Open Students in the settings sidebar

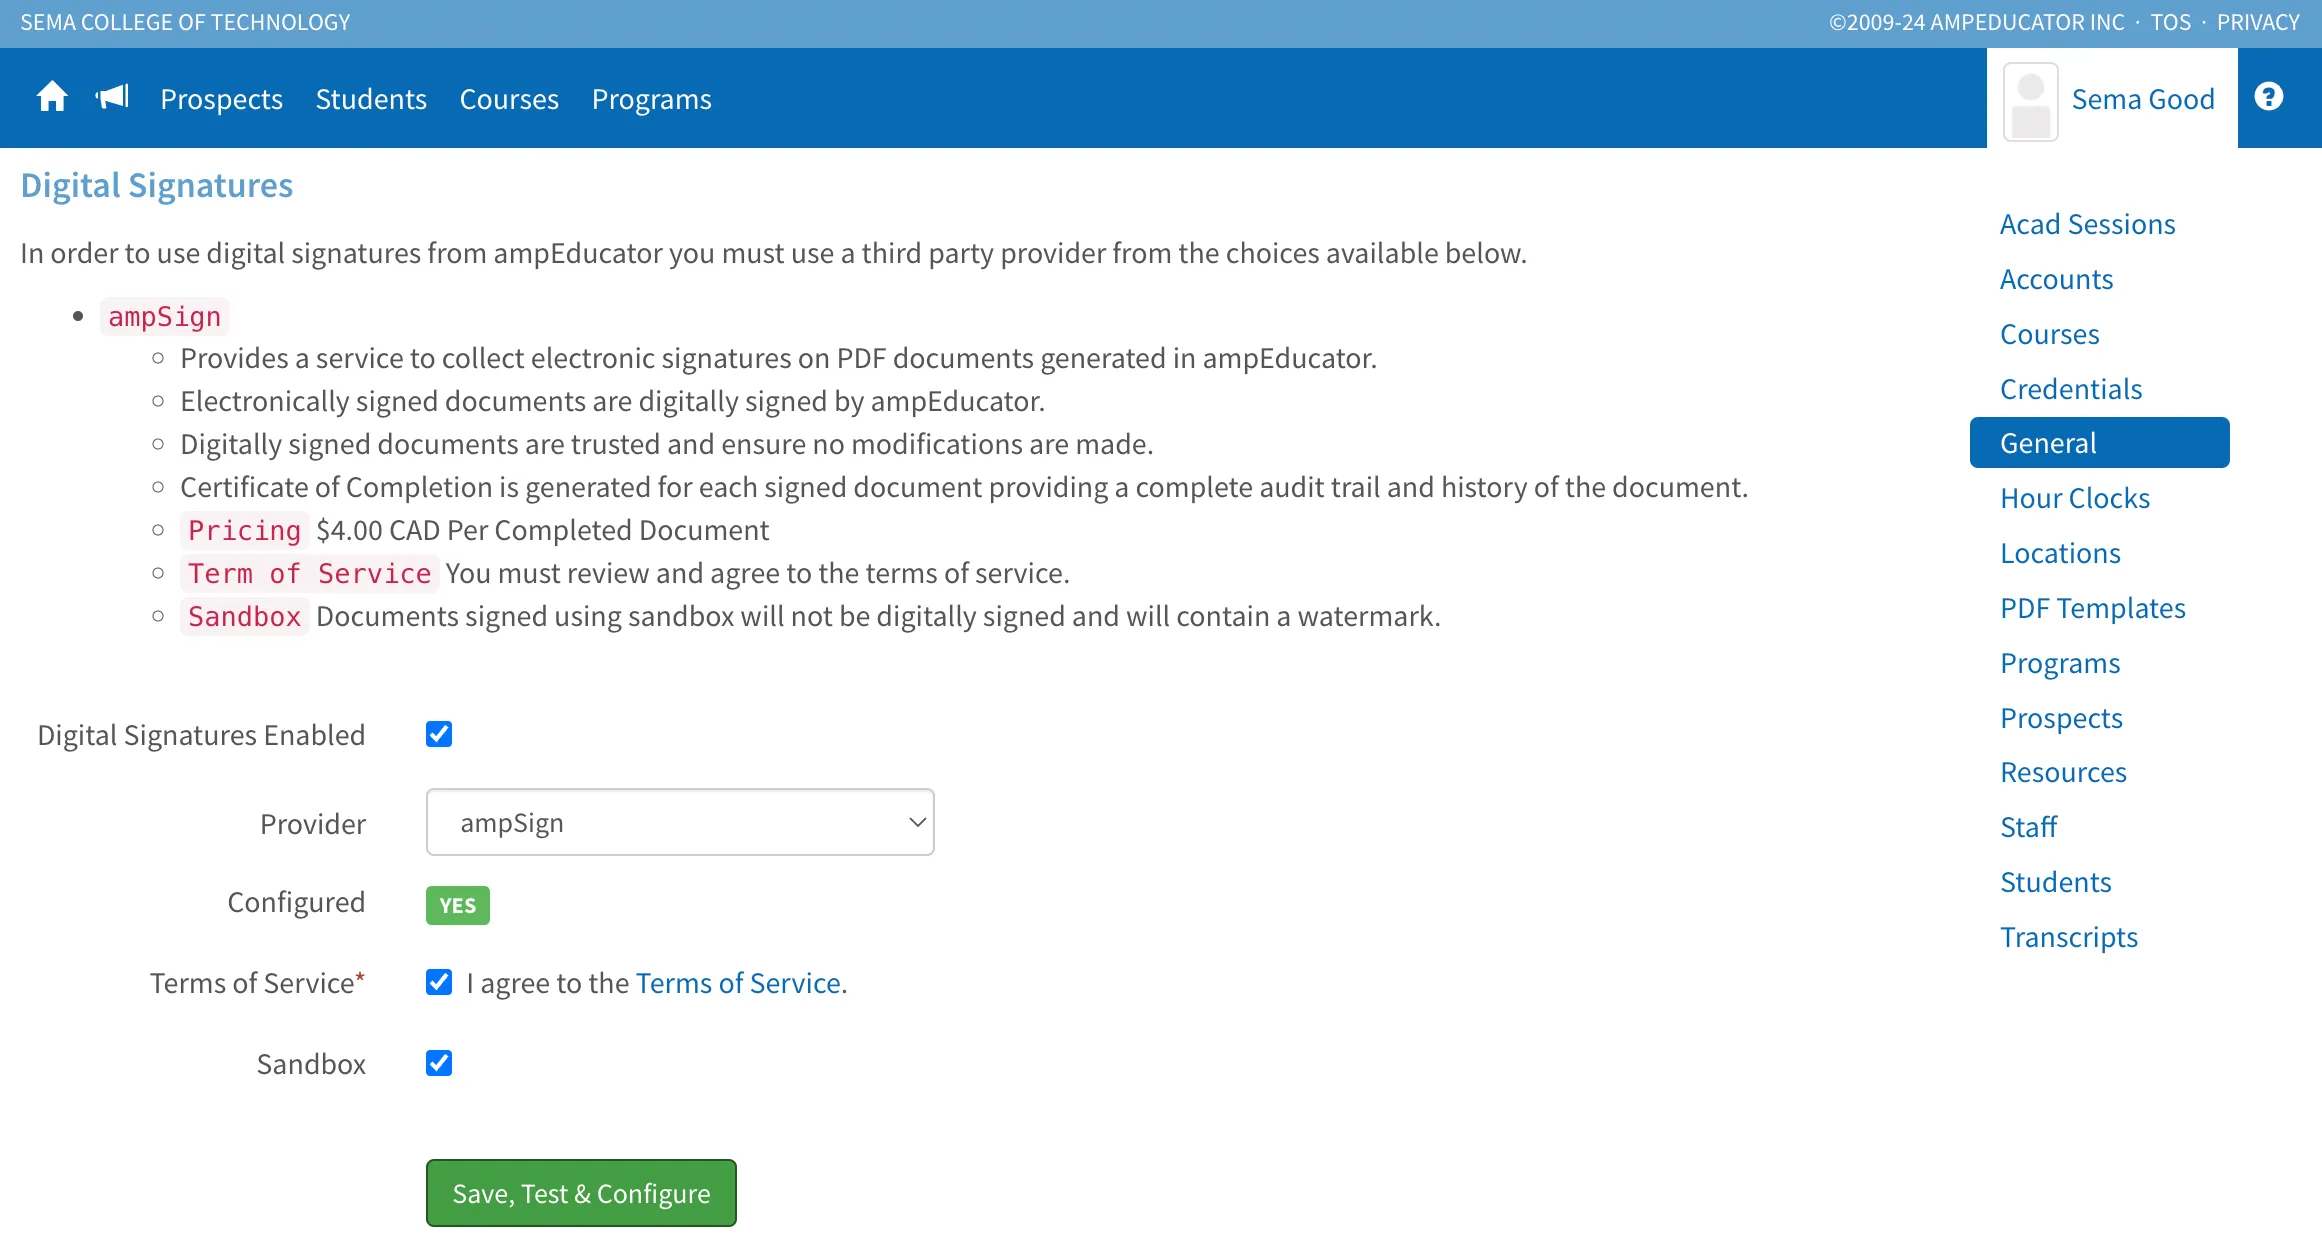2055,882
